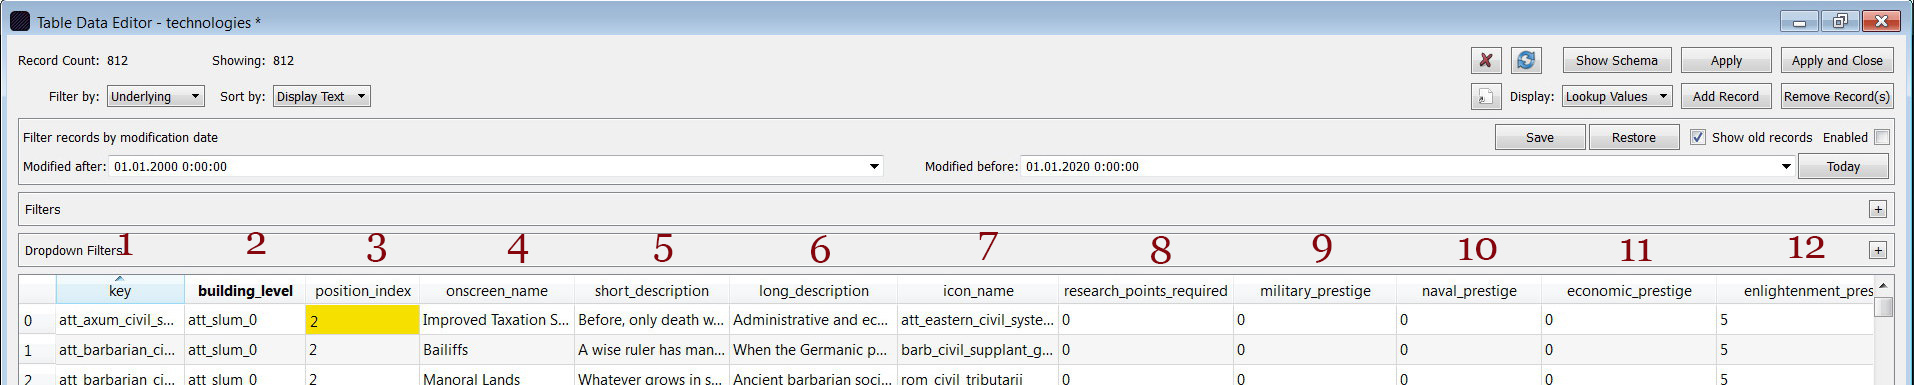Screen dimensions: 1914x385
Task: Select row header 0 in the table
Action: coord(37,320)
